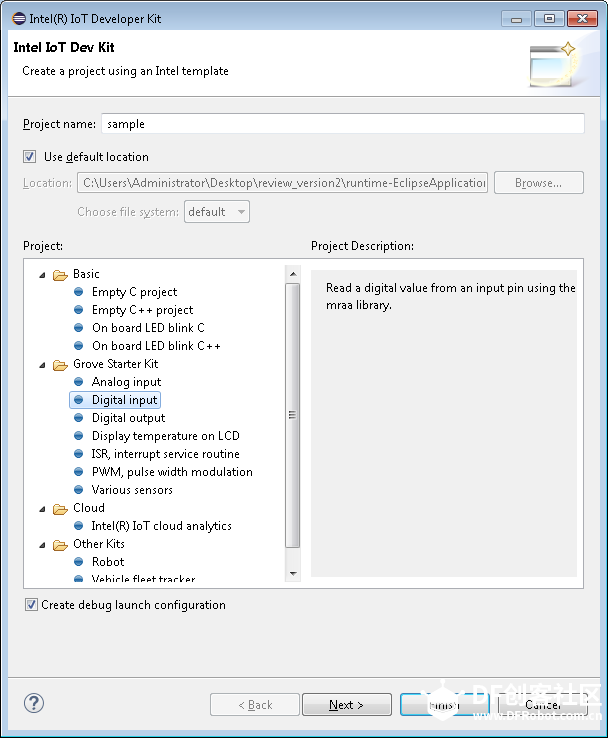This screenshot has width=608, height=738.
Task: Click the Other Kits category label
Action: click(x=99, y=544)
